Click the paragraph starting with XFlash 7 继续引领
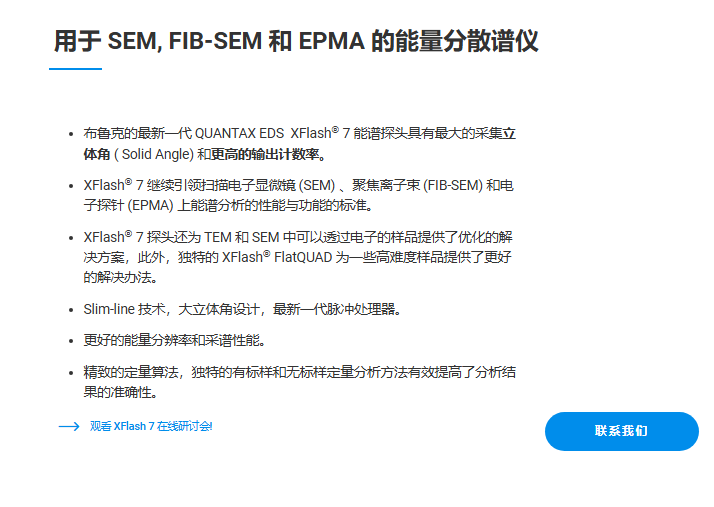The width and height of the screenshot is (714, 507). tap(299, 195)
